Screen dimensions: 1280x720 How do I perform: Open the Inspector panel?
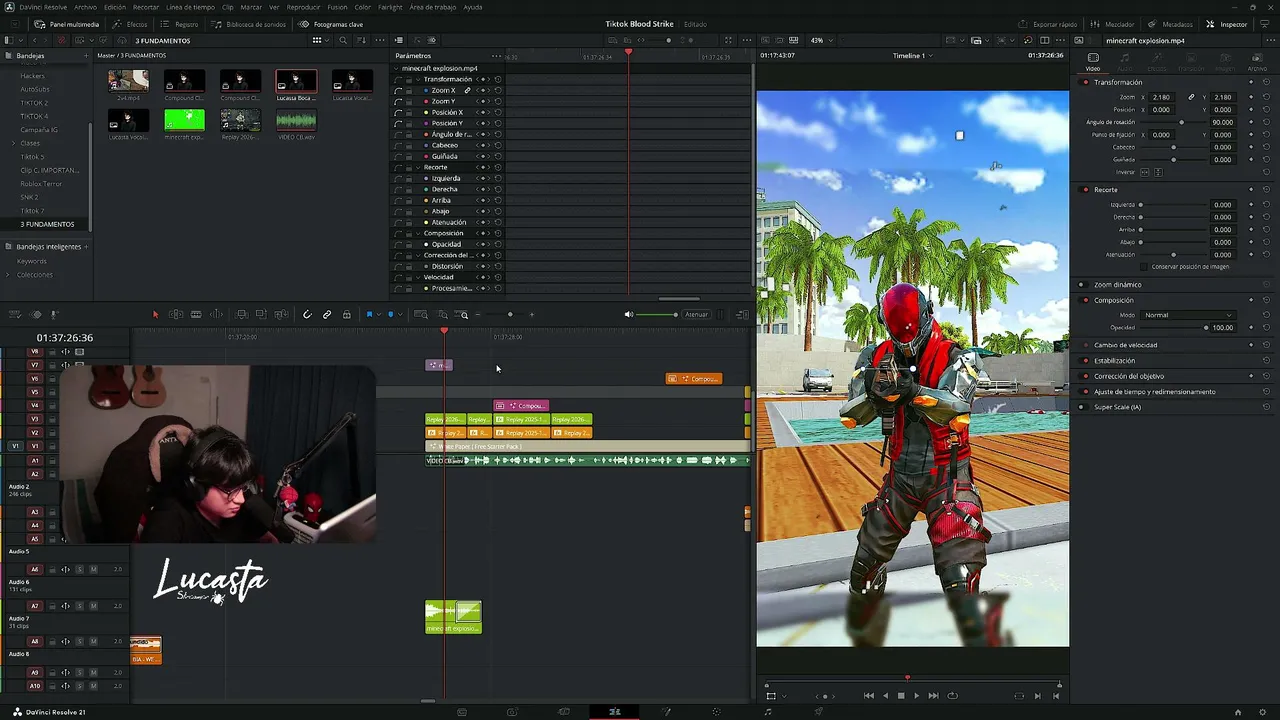click(x=1227, y=24)
